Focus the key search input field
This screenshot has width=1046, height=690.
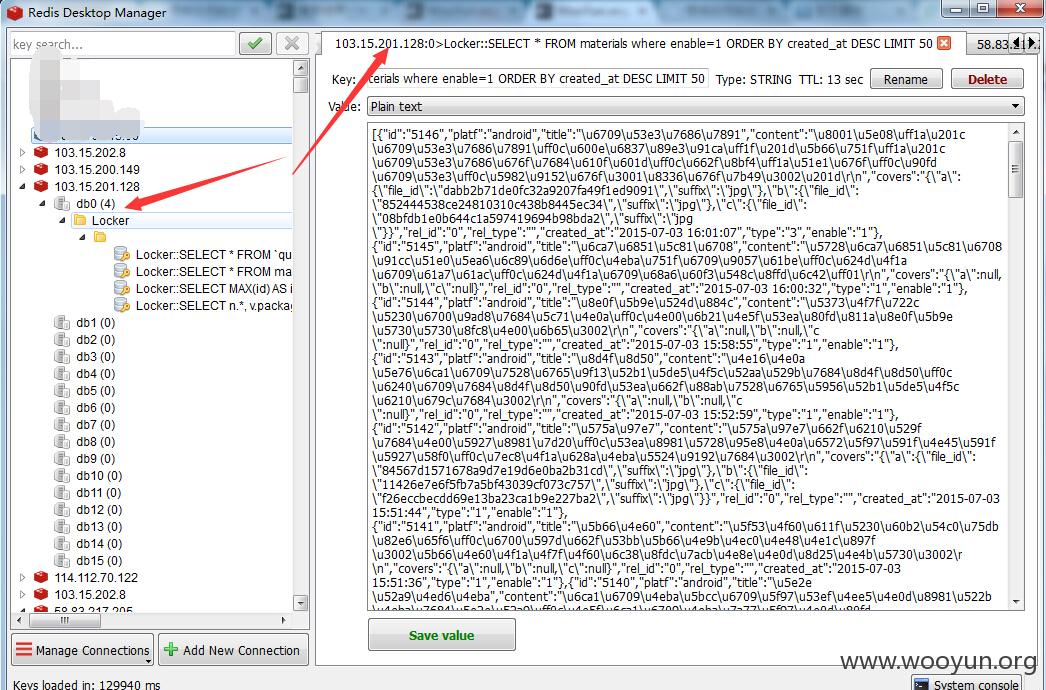pyautogui.click(x=123, y=44)
